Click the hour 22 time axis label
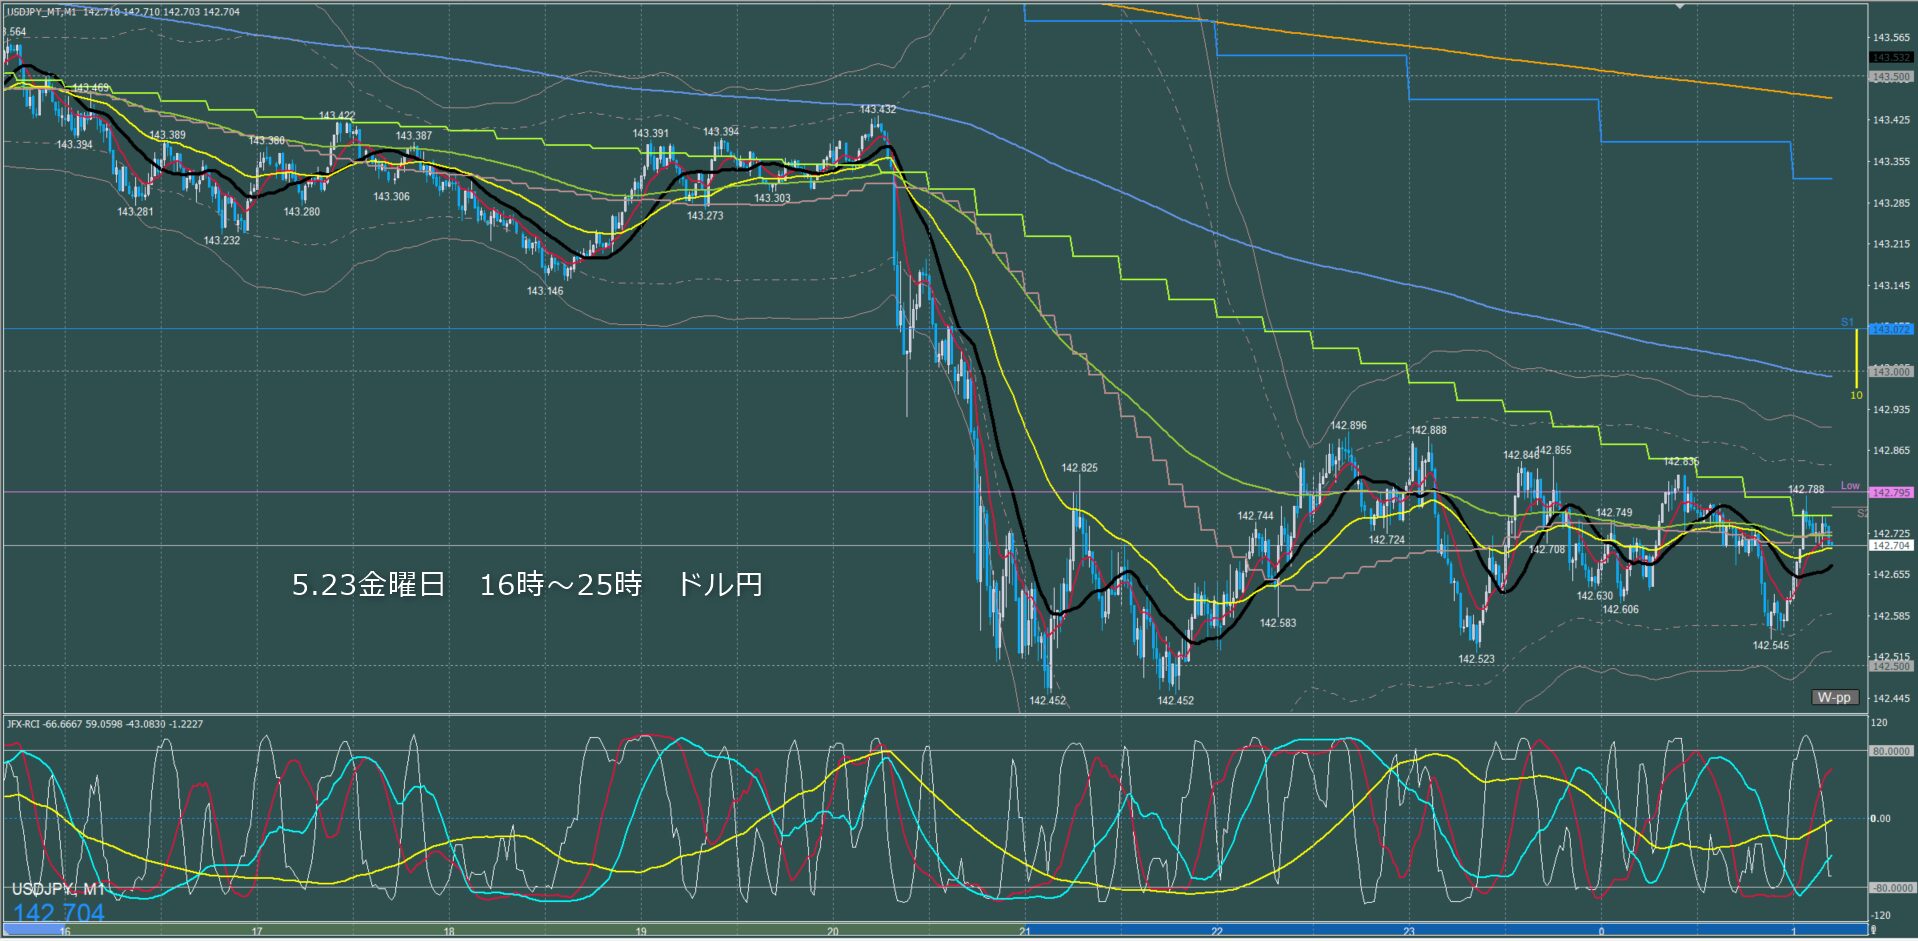The image size is (1918, 941). (1217, 931)
